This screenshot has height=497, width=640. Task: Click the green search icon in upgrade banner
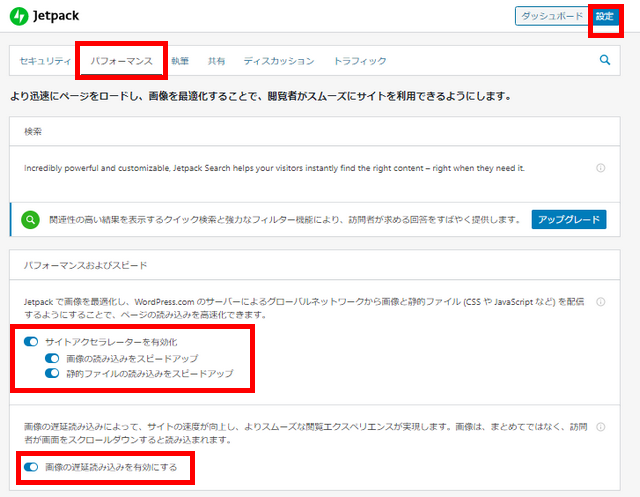30,220
